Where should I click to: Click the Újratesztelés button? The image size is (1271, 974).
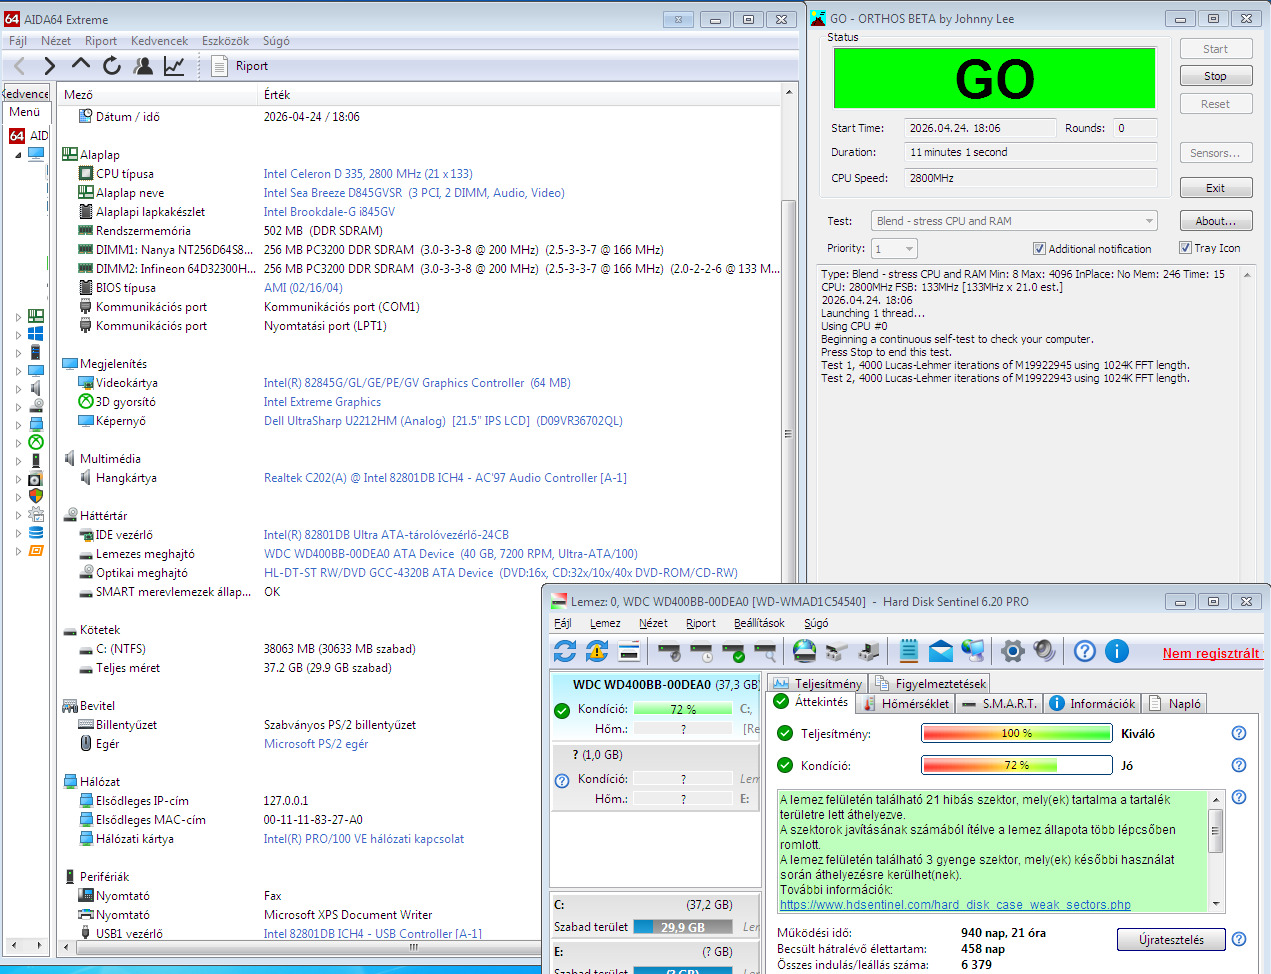pos(1171,940)
